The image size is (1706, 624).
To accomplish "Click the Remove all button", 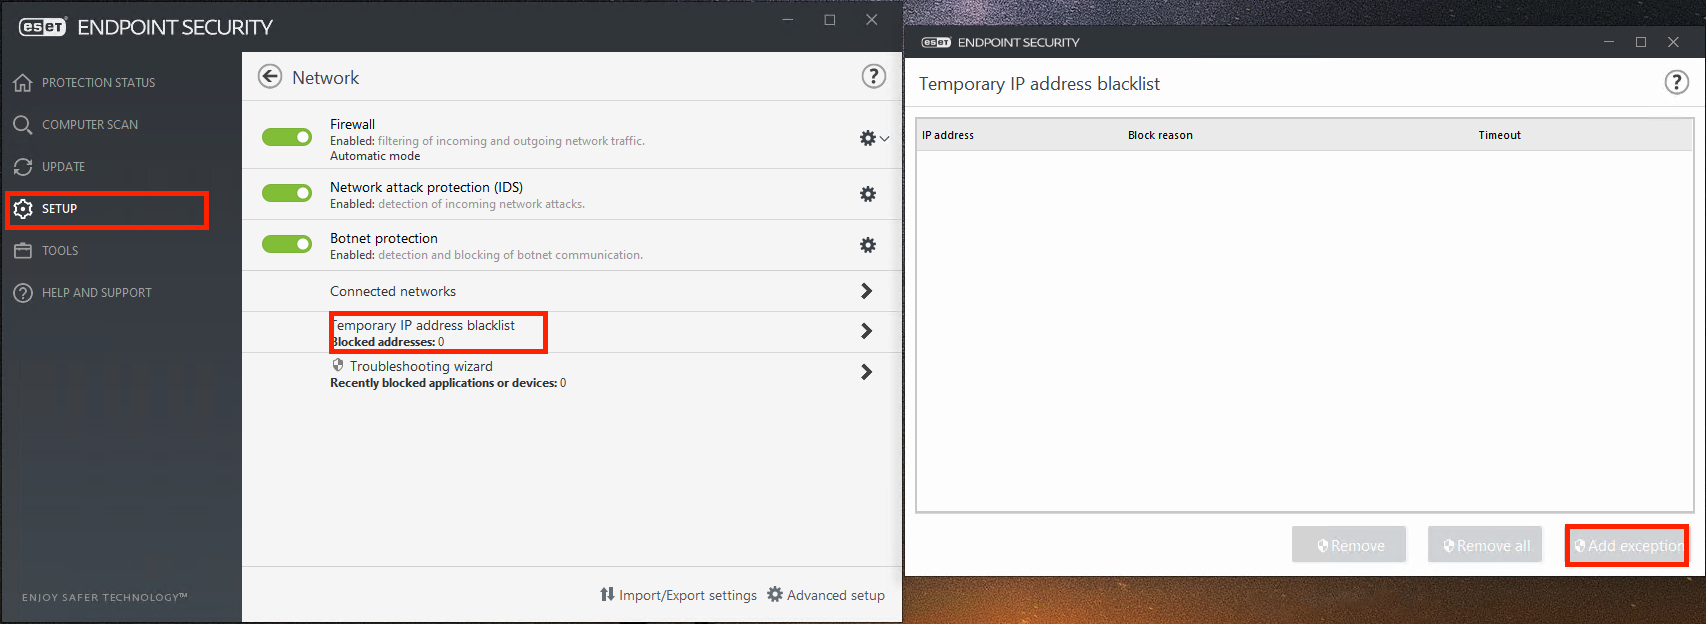I will tap(1485, 545).
